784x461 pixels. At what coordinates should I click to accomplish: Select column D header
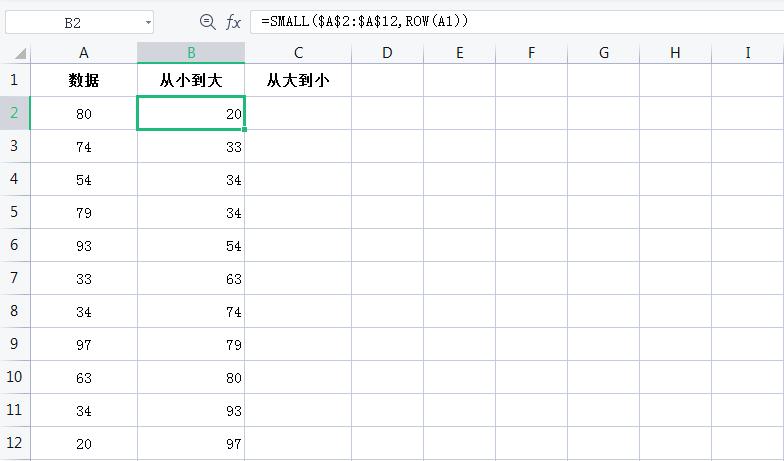click(x=388, y=53)
